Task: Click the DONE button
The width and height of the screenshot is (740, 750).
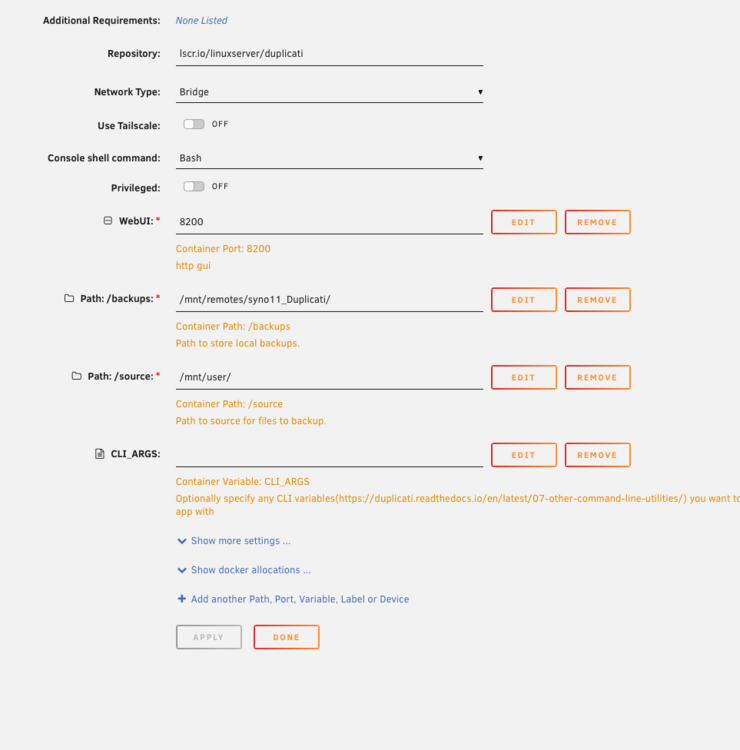Action: (286, 637)
